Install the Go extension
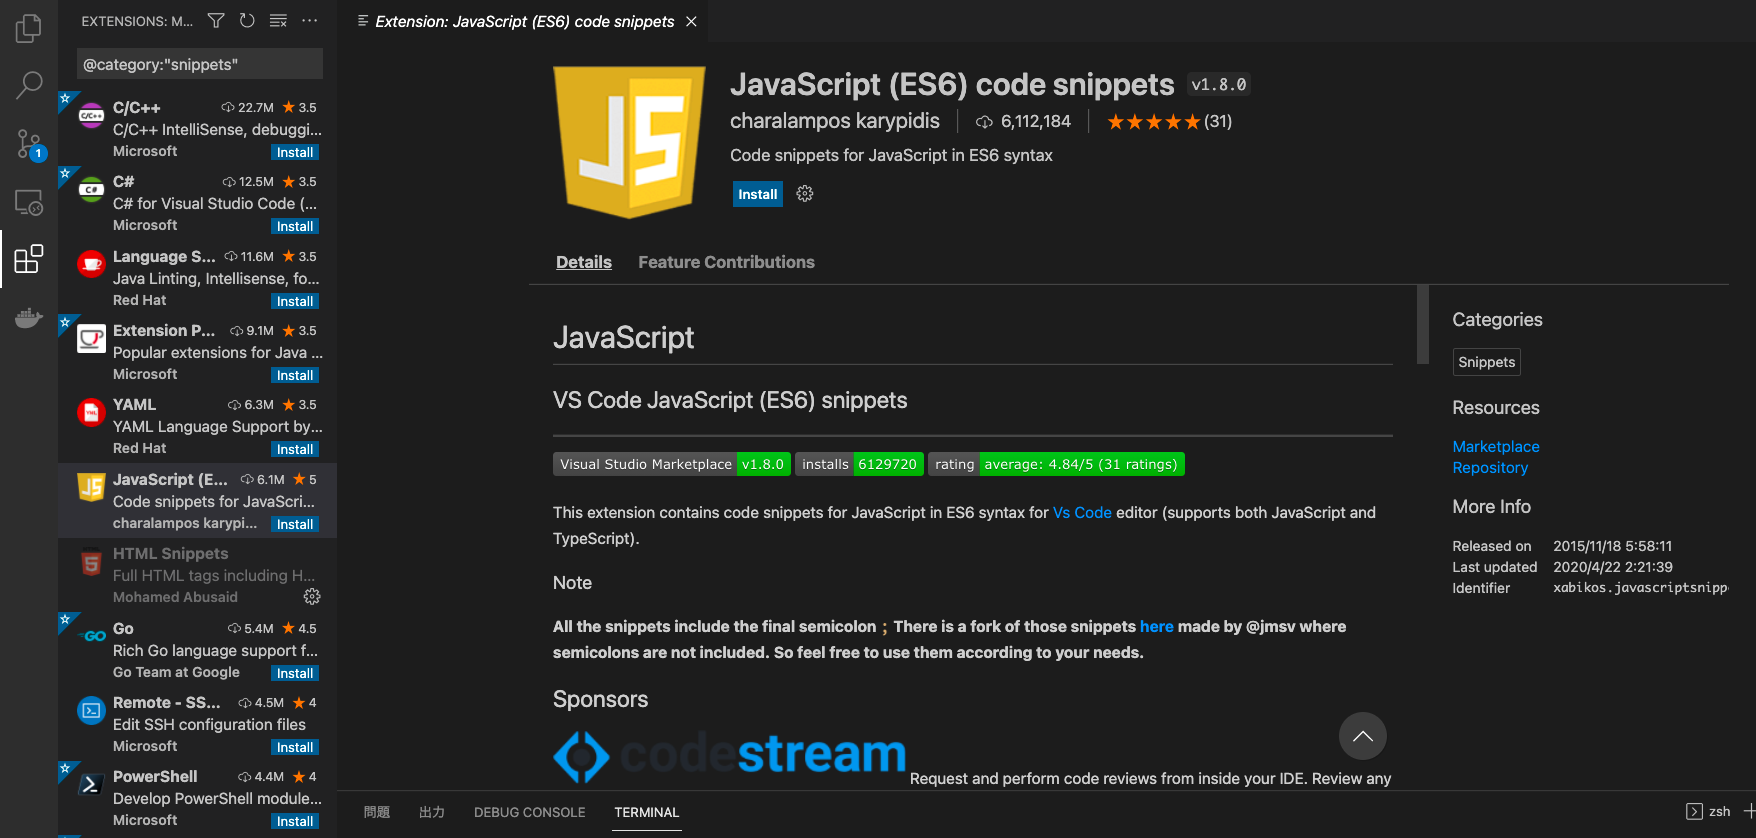 point(295,673)
